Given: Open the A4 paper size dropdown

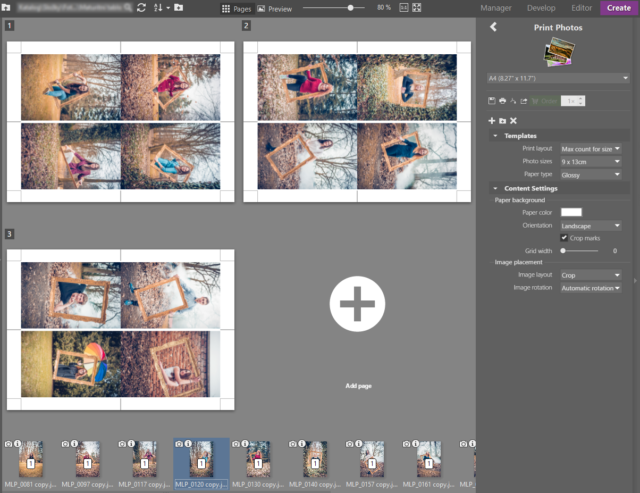Looking at the screenshot, I should click(558, 78).
